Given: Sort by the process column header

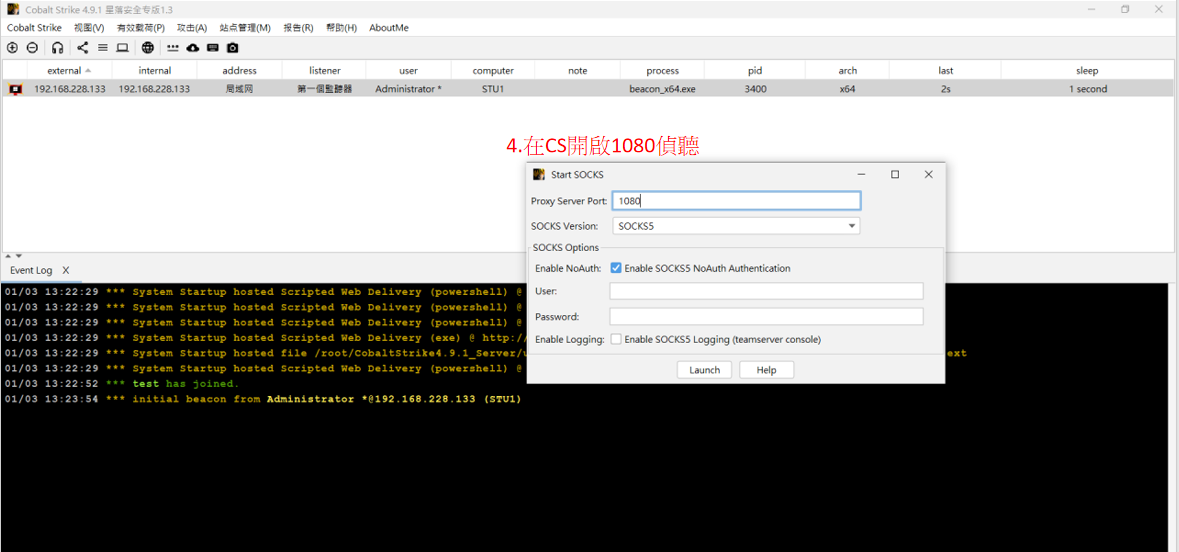Looking at the screenshot, I should (x=662, y=71).
